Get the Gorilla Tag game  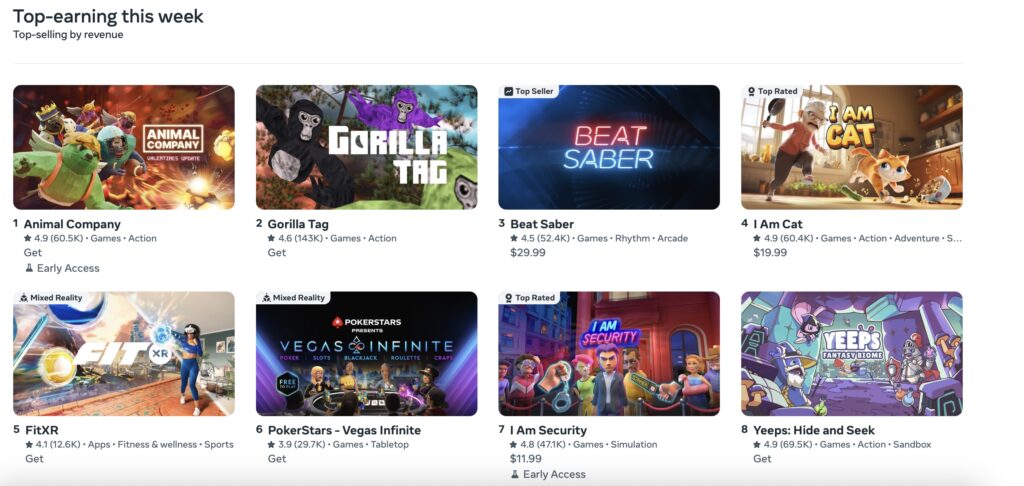tap(276, 252)
